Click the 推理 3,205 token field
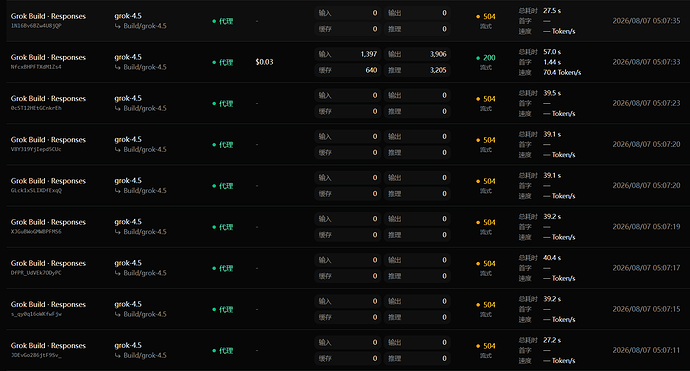The image size is (690, 371). click(x=417, y=70)
